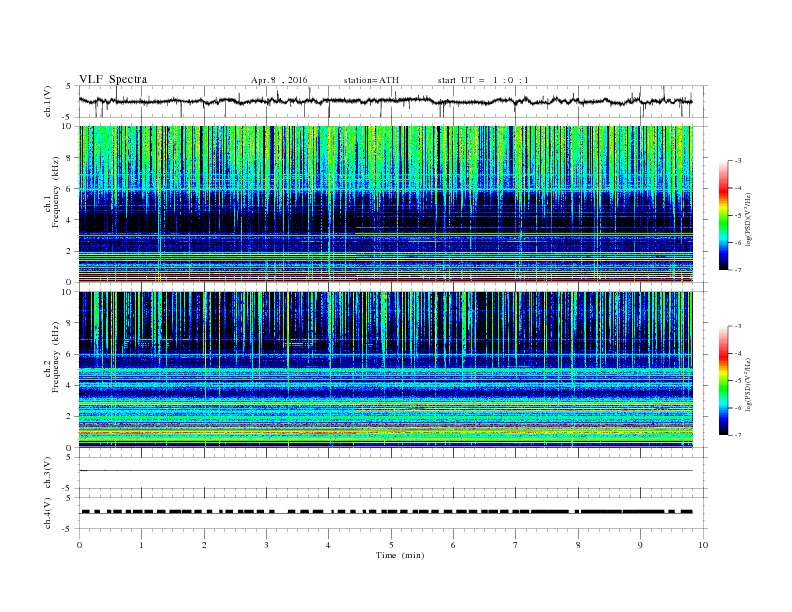Click the "-5" tick of ch.1(V) axis
Image resolution: width=792 pixels, height=612 pixels.
tap(68, 117)
